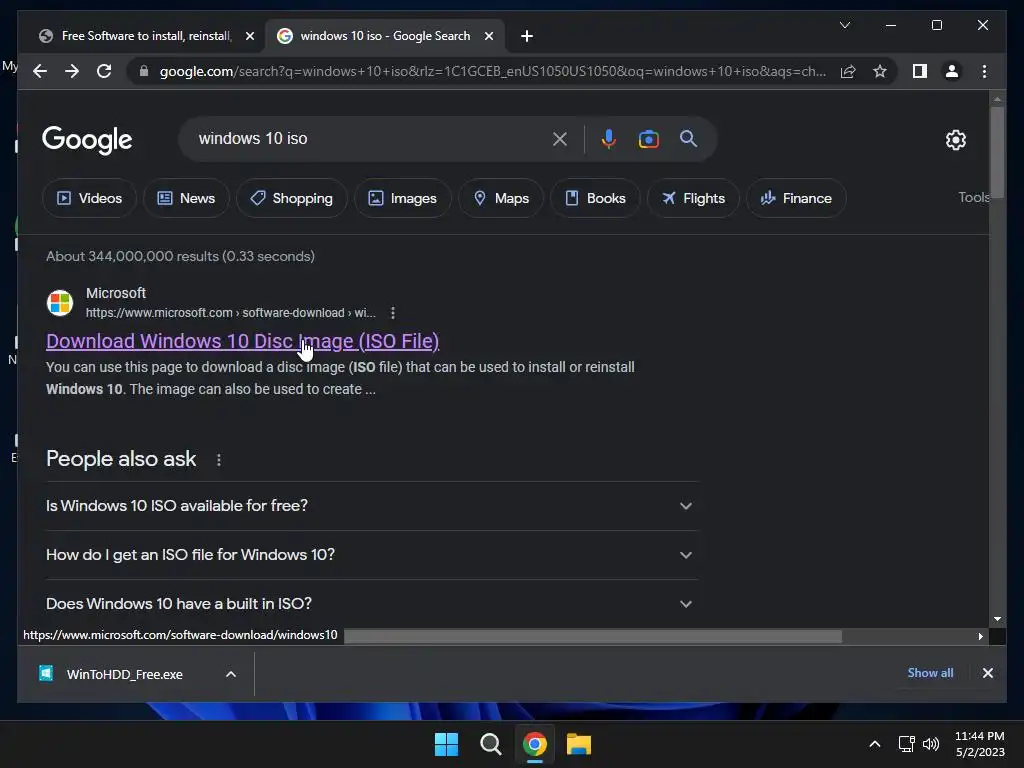Close the downloads bar

(x=987, y=673)
